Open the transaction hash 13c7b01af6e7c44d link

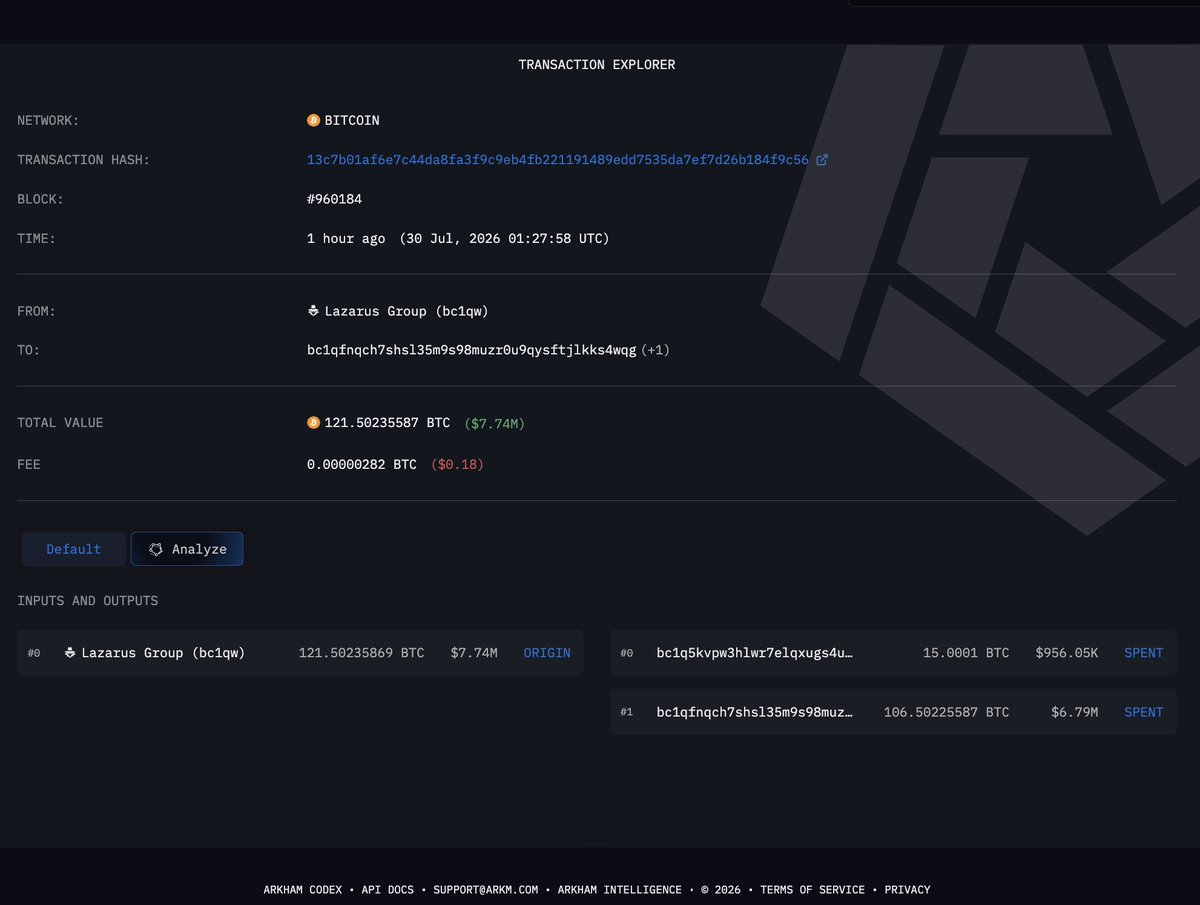pyautogui.click(x=558, y=160)
